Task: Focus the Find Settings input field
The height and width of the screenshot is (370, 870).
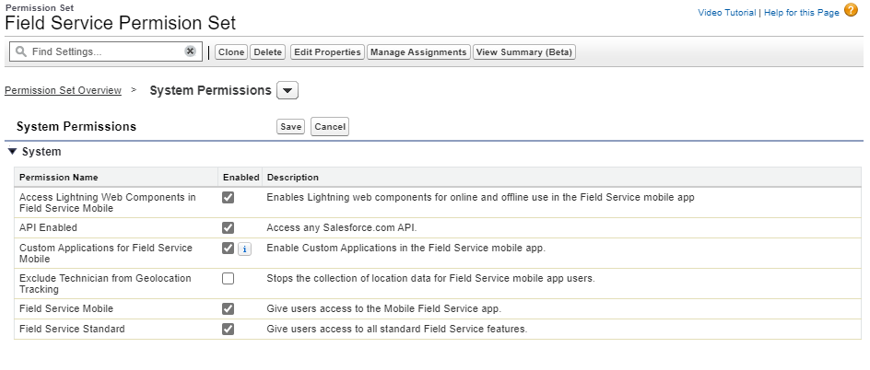Action: 105,52
